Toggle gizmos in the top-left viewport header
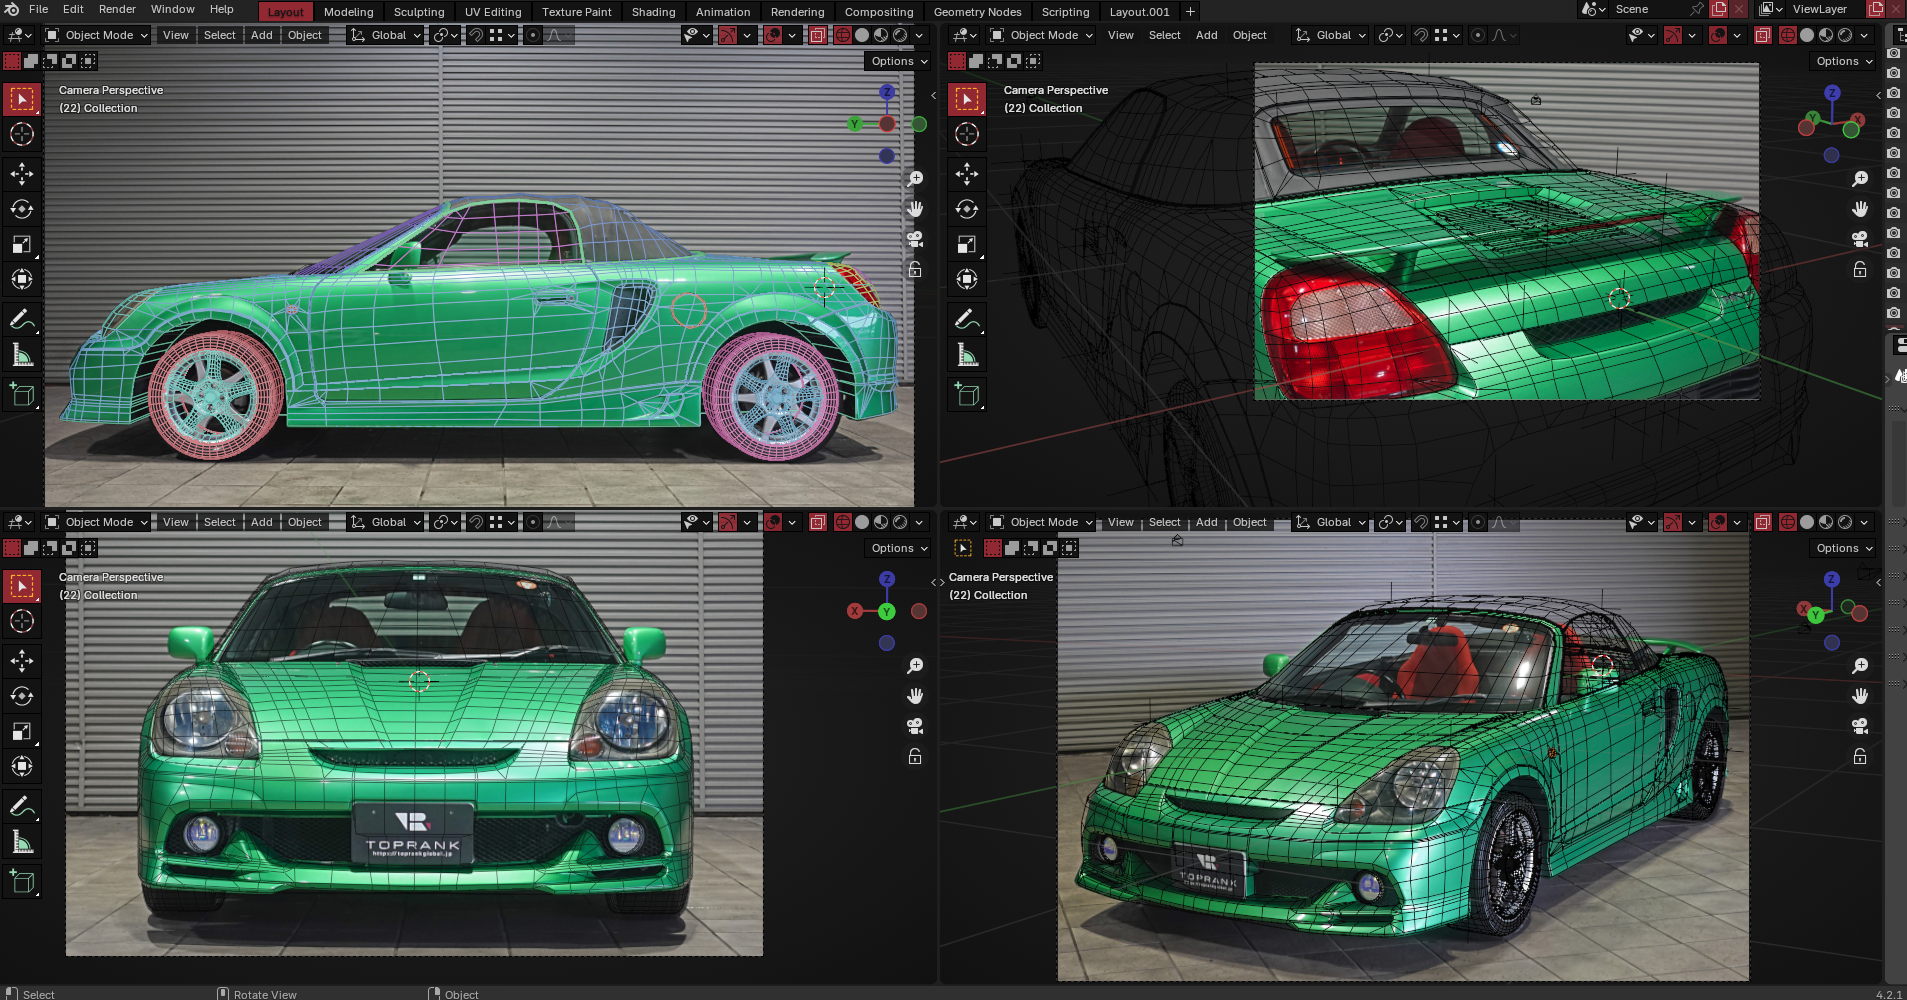The image size is (1907, 1000). (728, 35)
